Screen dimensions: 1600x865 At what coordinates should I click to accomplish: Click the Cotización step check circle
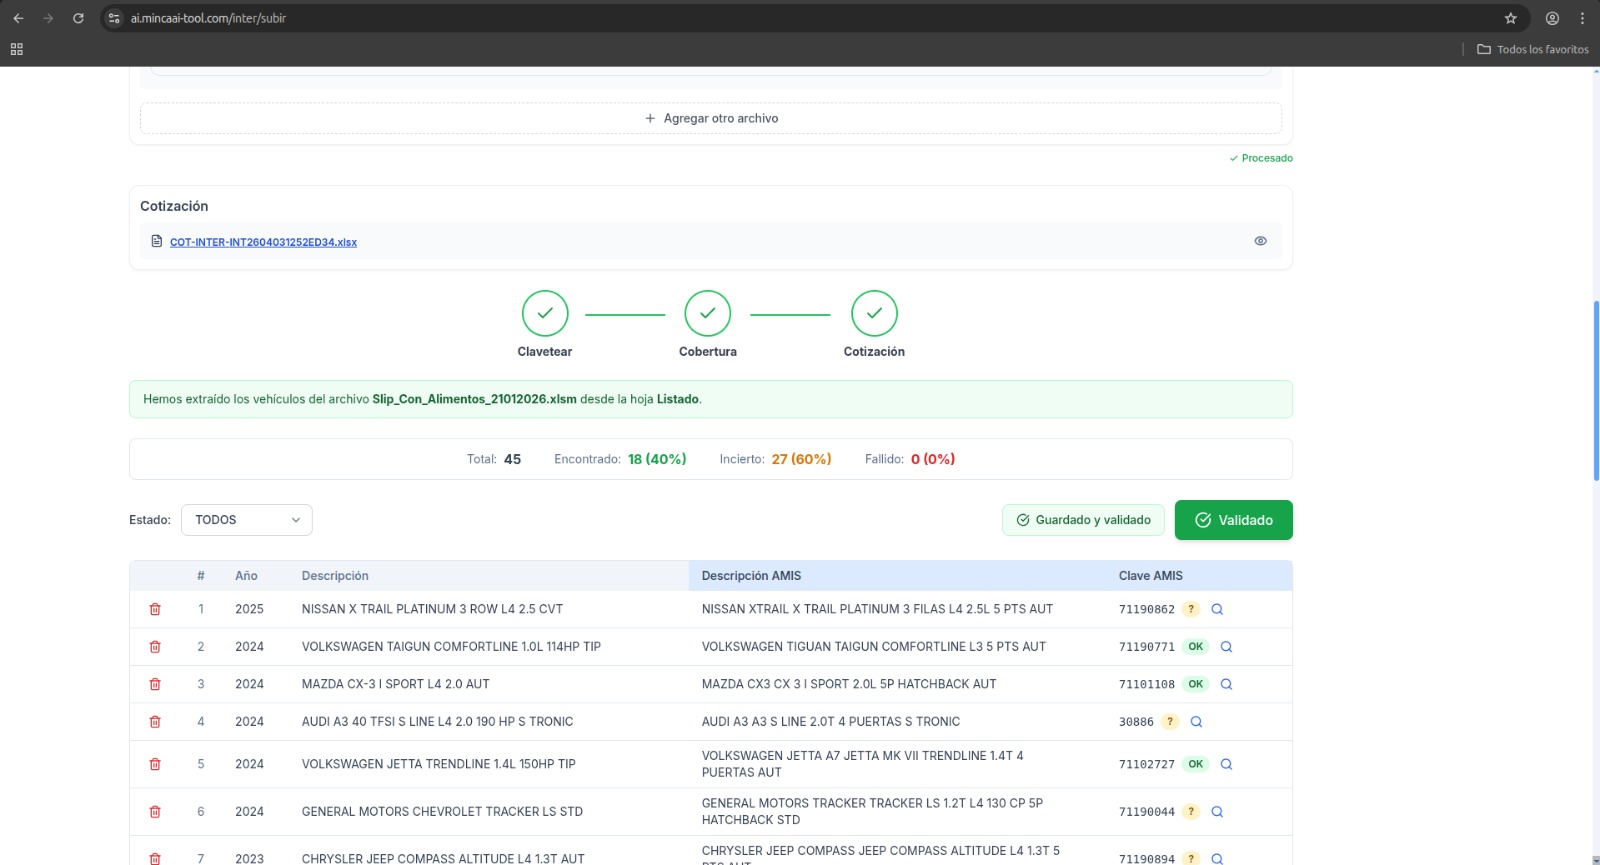pyautogui.click(x=874, y=314)
